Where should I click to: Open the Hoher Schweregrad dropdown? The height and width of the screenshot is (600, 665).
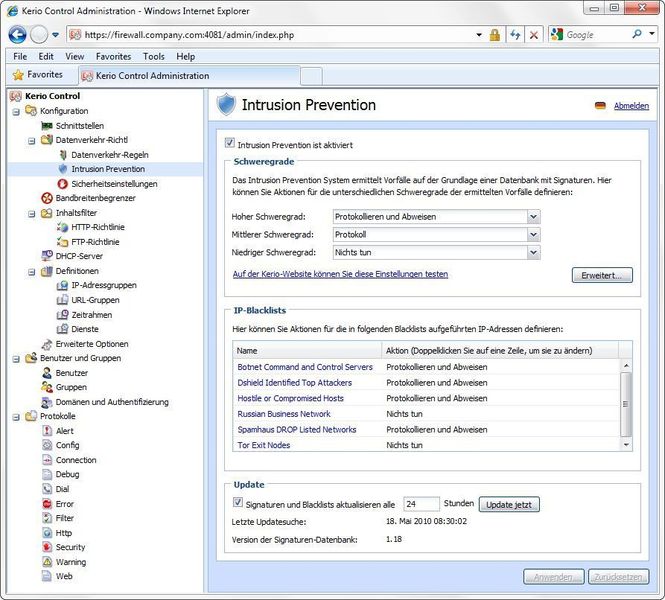(534, 217)
